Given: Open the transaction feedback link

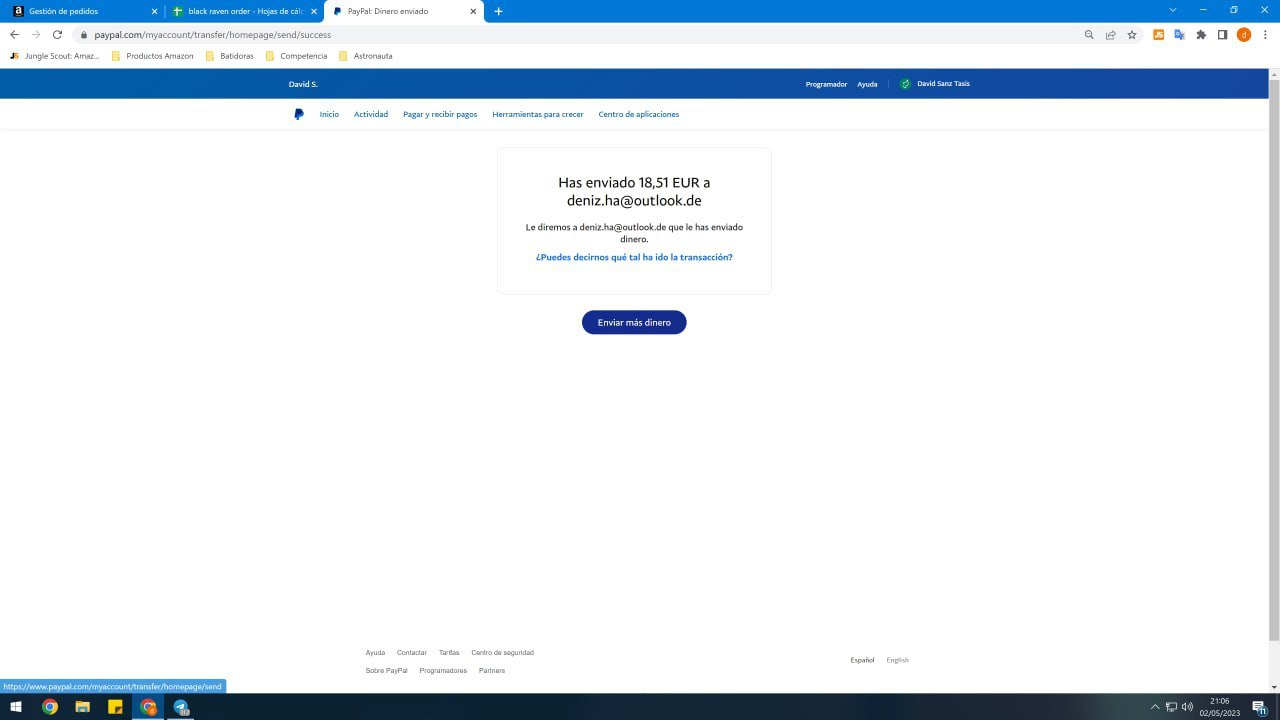Looking at the screenshot, I should click(x=634, y=257).
